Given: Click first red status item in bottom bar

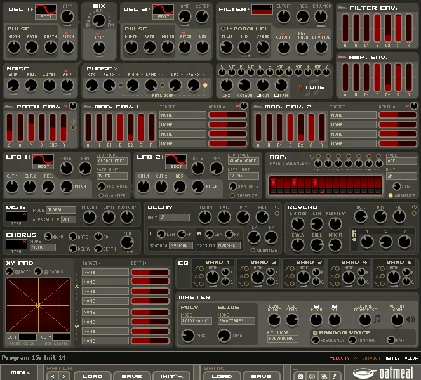Looking at the screenshot, I should [340, 358].
